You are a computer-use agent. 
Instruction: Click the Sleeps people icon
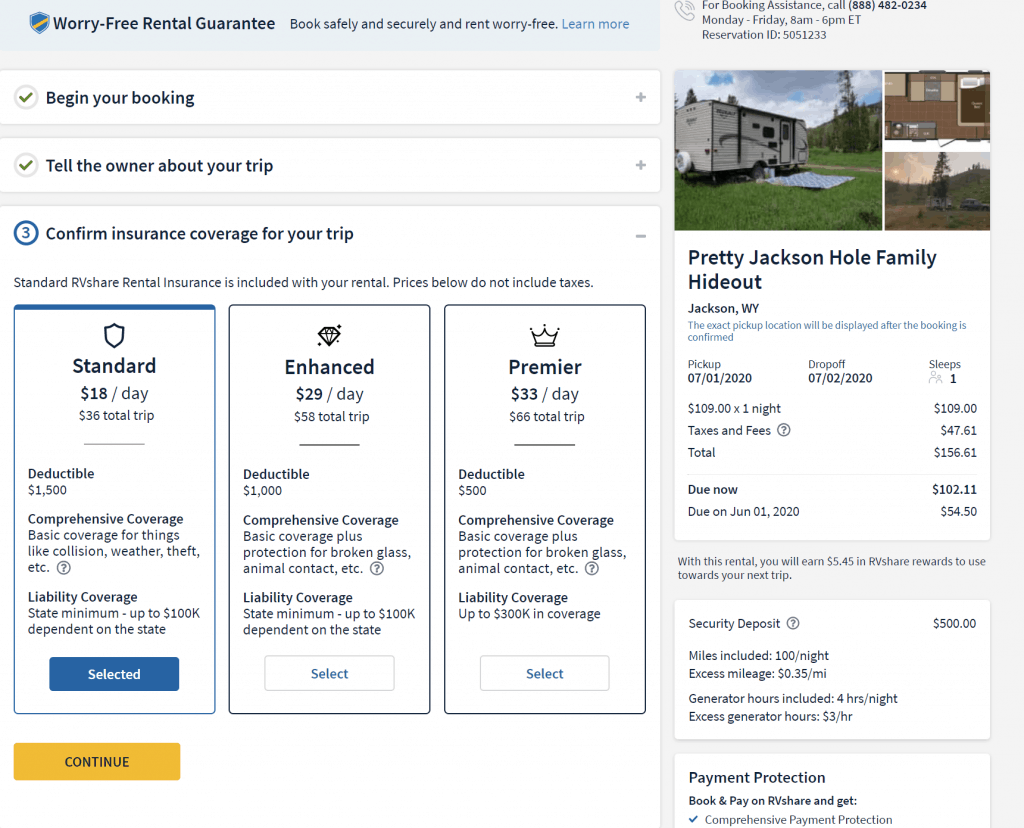pyautogui.click(x=936, y=378)
